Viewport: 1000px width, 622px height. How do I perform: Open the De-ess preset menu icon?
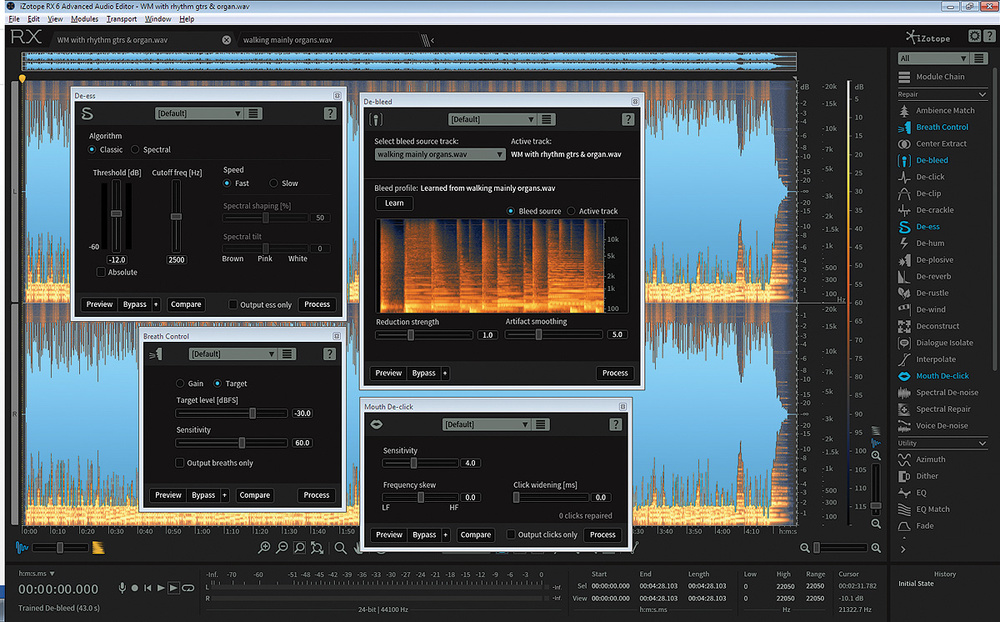pos(253,113)
